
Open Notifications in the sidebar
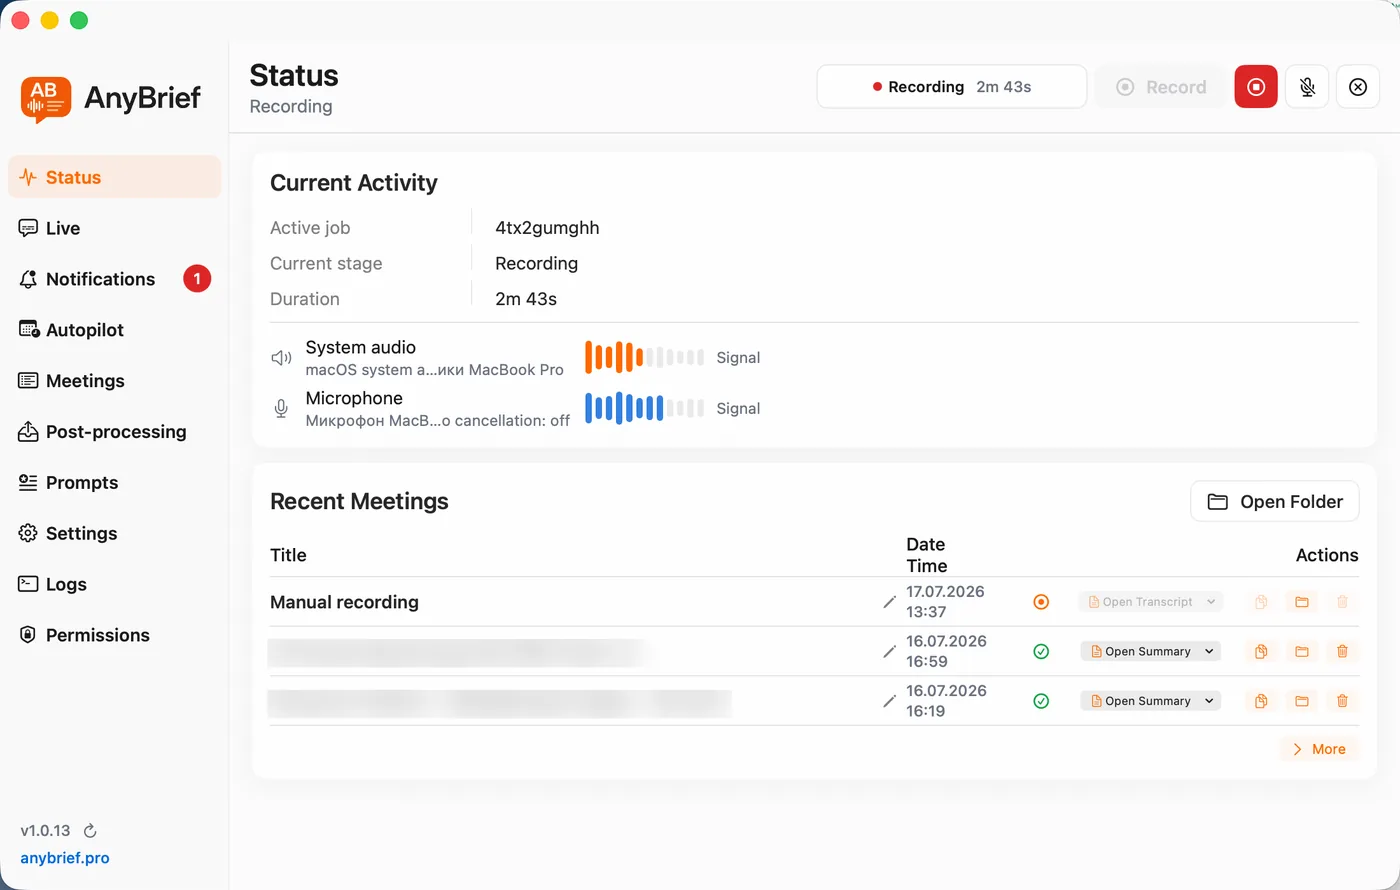tap(114, 279)
